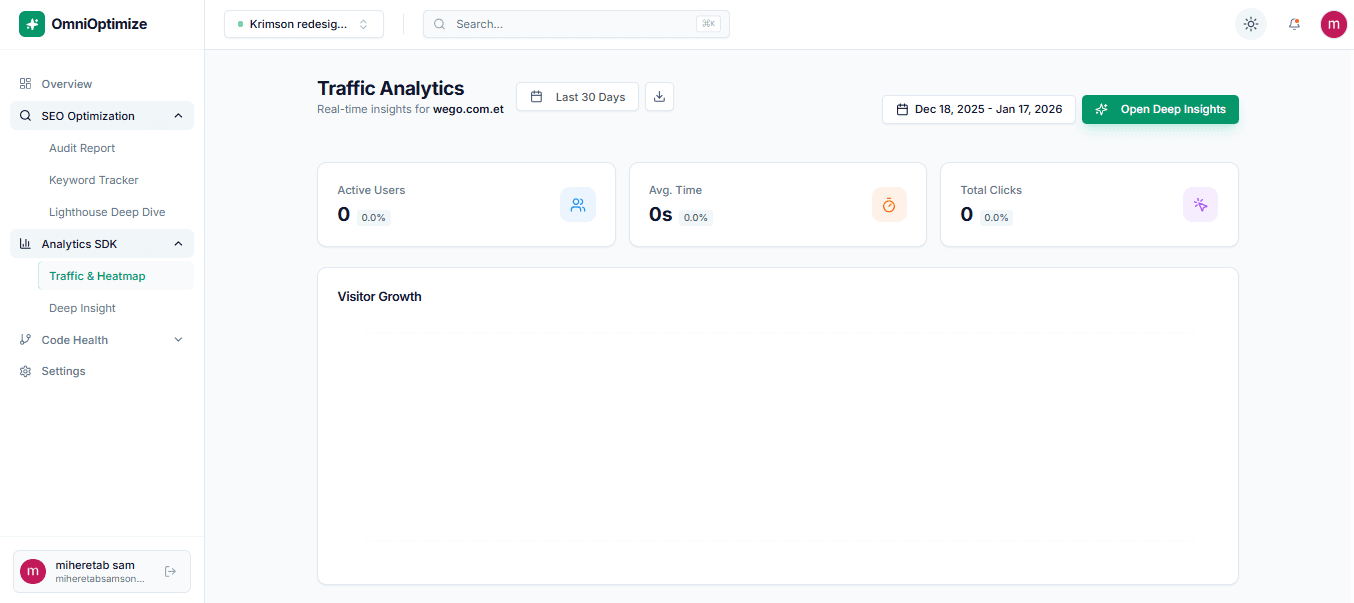Toggle light/dark theme sun button
1354x603 pixels.
click(x=1251, y=24)
